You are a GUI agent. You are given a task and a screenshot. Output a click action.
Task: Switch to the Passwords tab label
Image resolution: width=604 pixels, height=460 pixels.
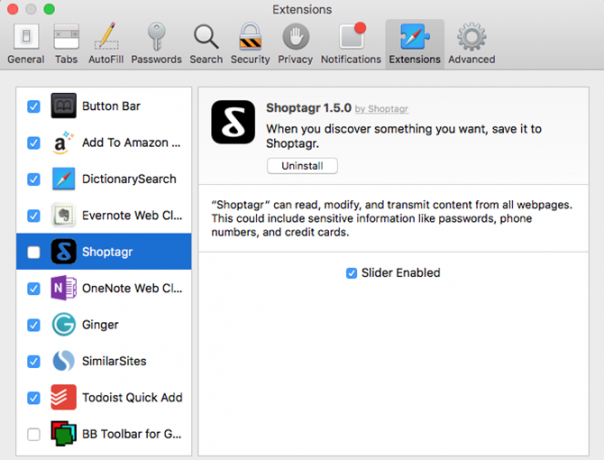coord(156,59)
